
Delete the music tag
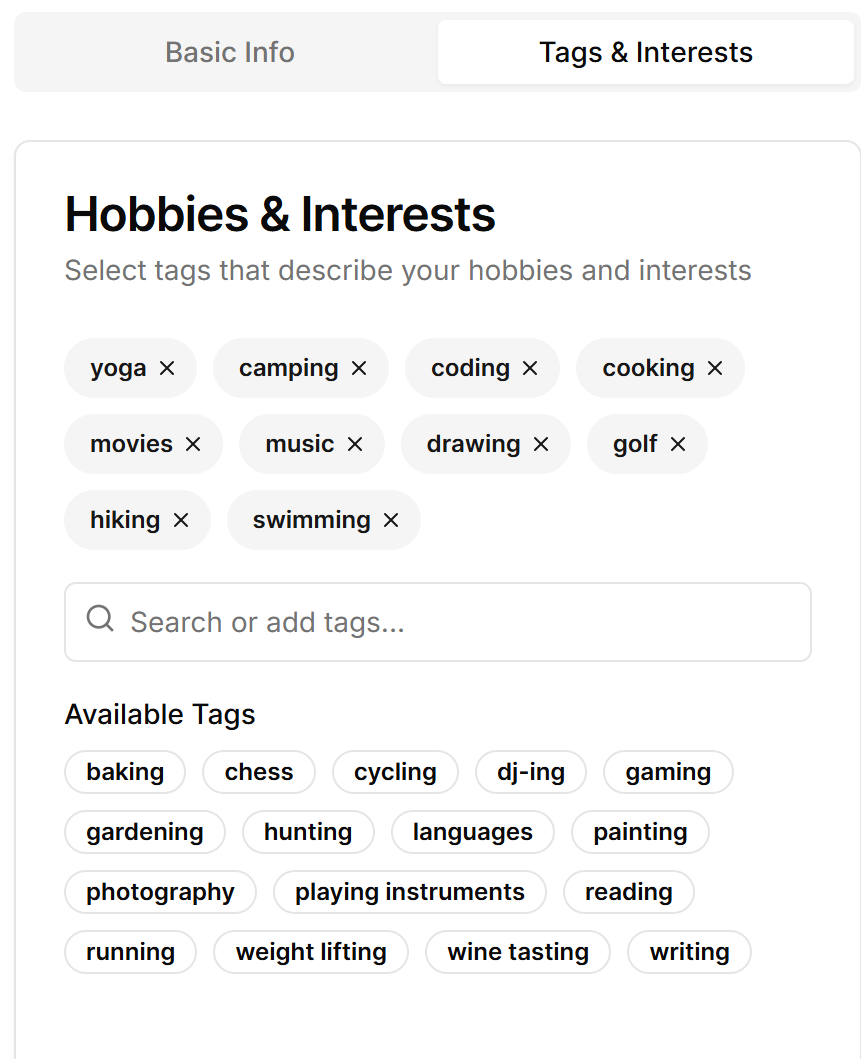355,444
